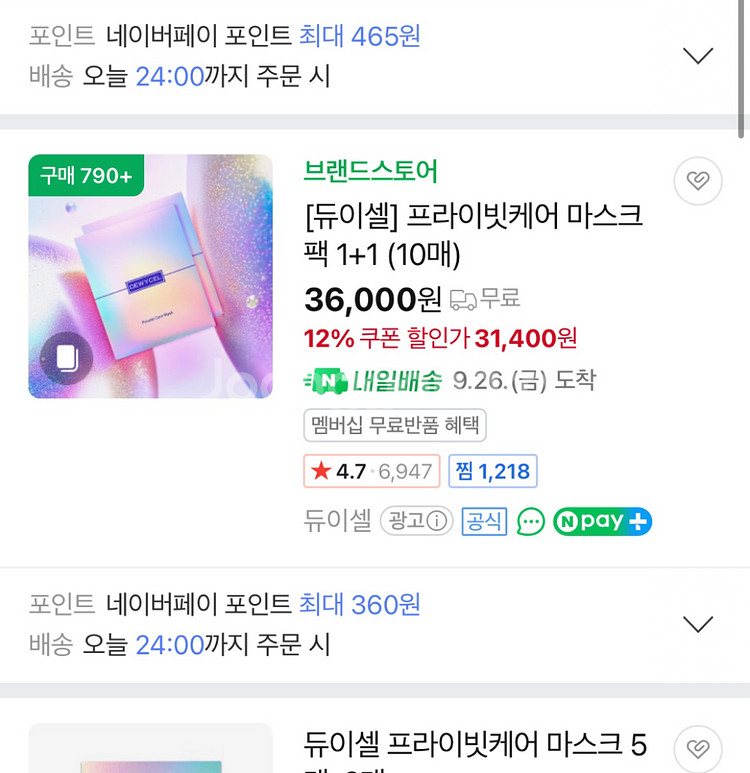Screen dimensions: 750x773
Task: Open the 듀이셀 프라이빗케어 마스크 5 listing title
Action: point(475,745)
